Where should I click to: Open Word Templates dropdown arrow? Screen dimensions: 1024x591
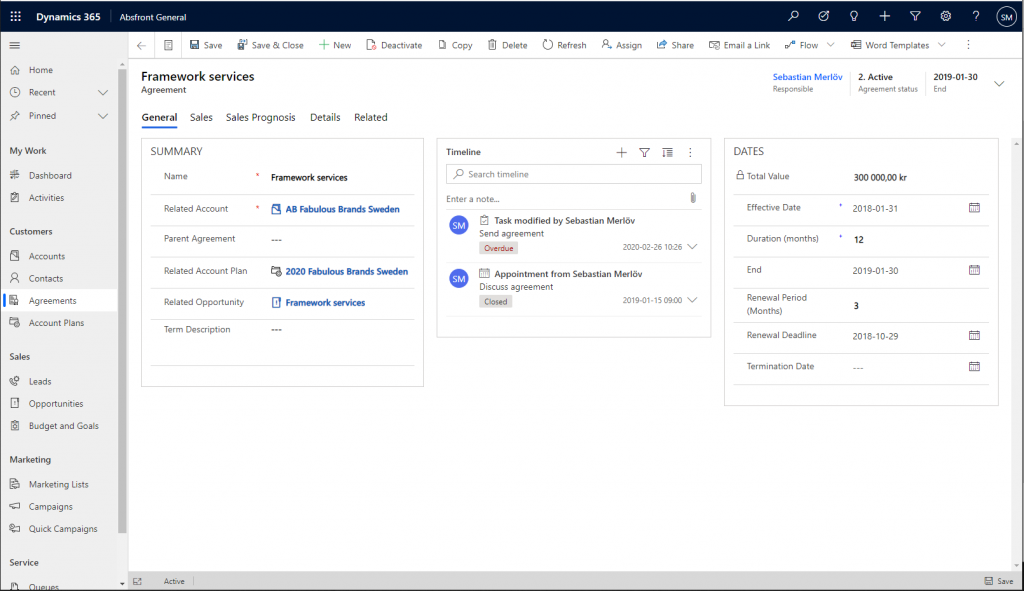tap(942, 45)
